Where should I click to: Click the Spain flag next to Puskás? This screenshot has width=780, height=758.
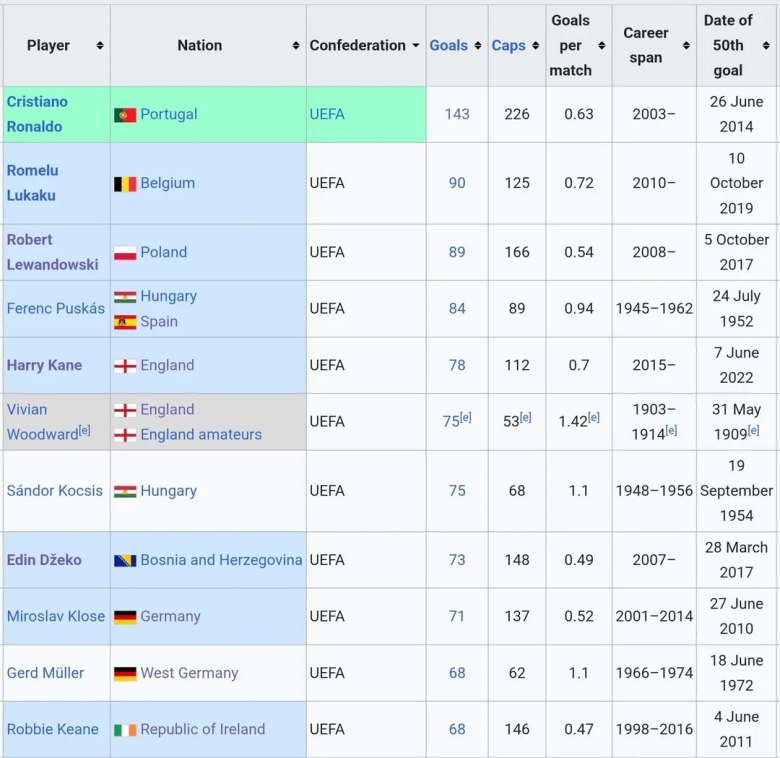125,322
